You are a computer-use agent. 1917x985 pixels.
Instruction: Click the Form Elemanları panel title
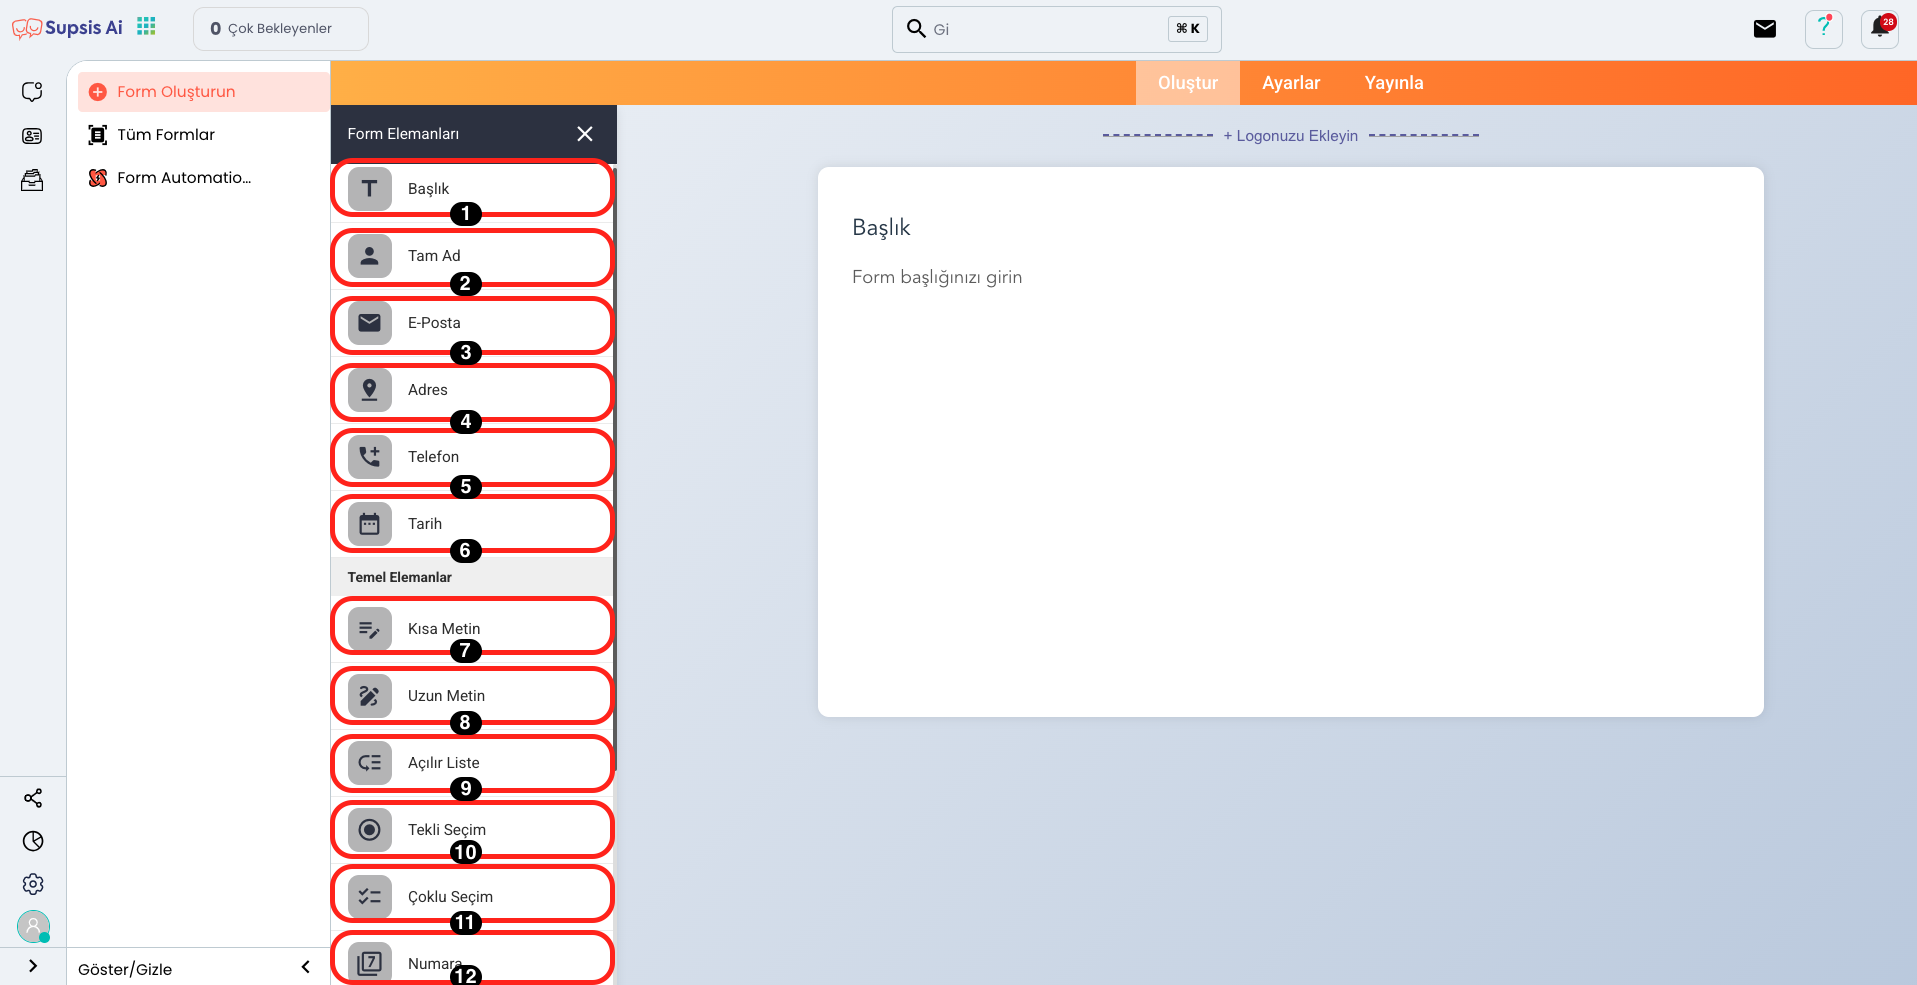click(x=403, y=134)
